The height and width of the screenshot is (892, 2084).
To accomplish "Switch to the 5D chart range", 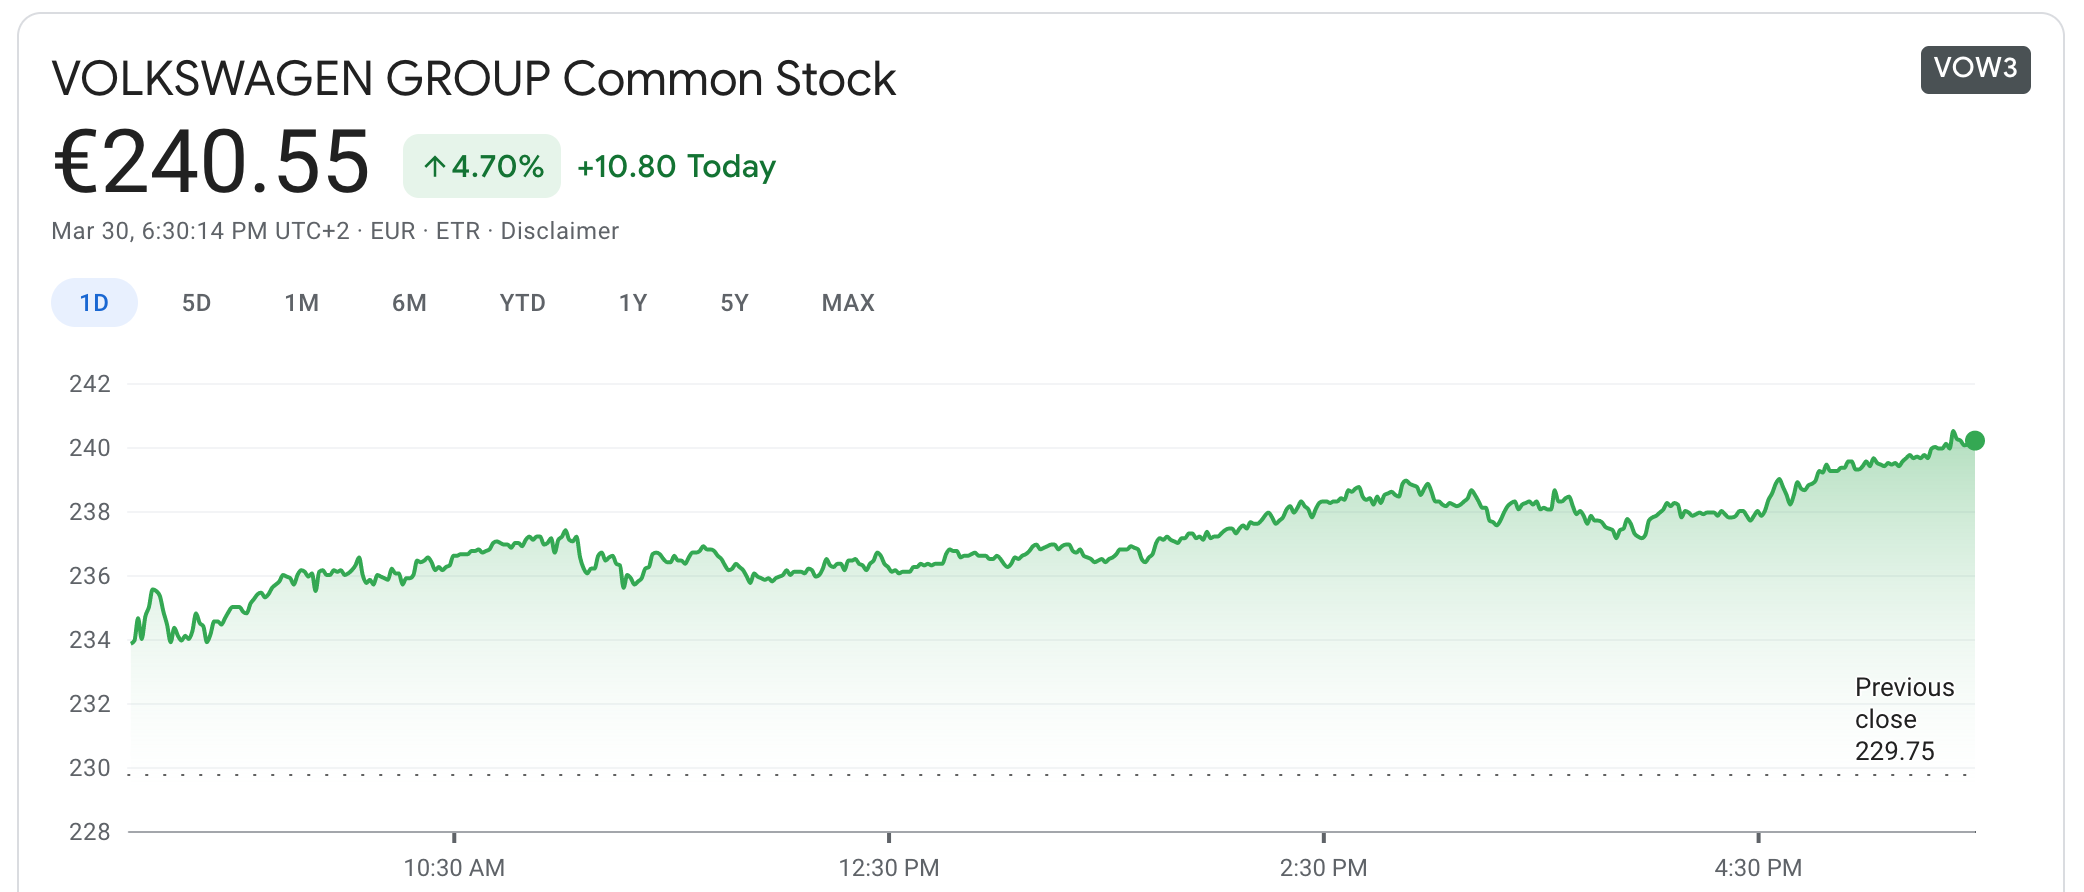I will tap(196, 303).
